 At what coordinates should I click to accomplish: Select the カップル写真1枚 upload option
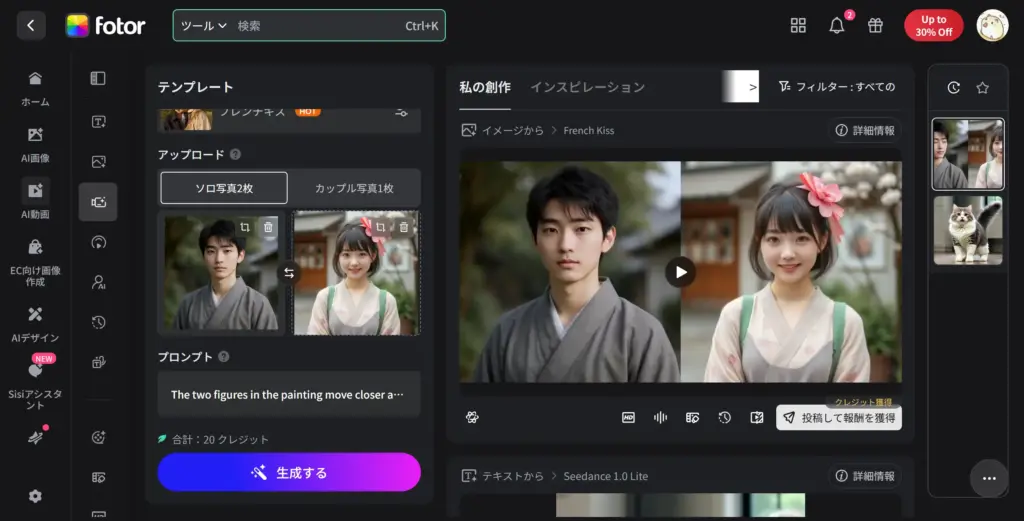[x=354, y=188]
